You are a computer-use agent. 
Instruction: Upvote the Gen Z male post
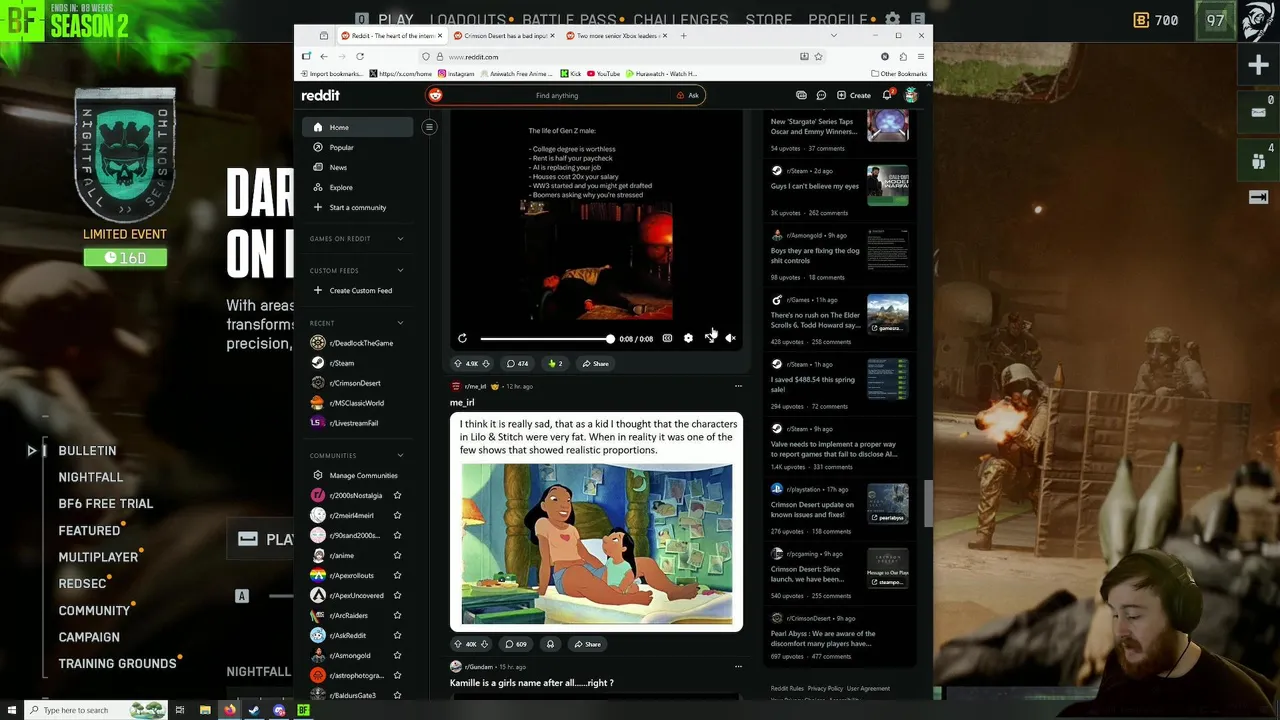tap(458, 364)
